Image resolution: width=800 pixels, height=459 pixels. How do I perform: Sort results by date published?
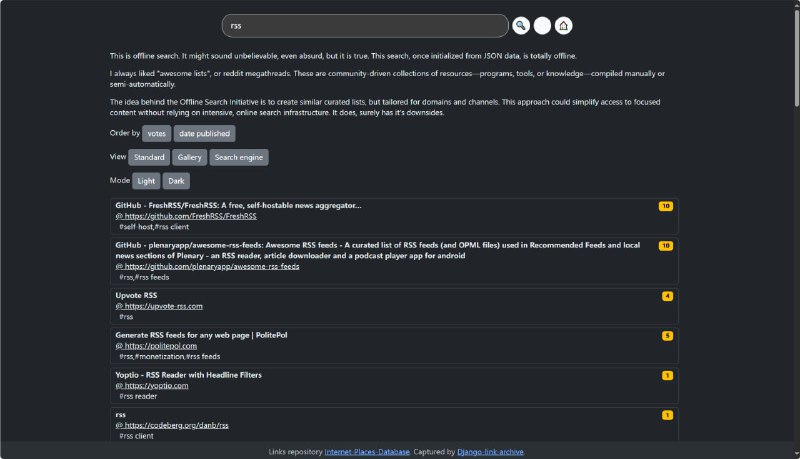(x=205, y=133)
